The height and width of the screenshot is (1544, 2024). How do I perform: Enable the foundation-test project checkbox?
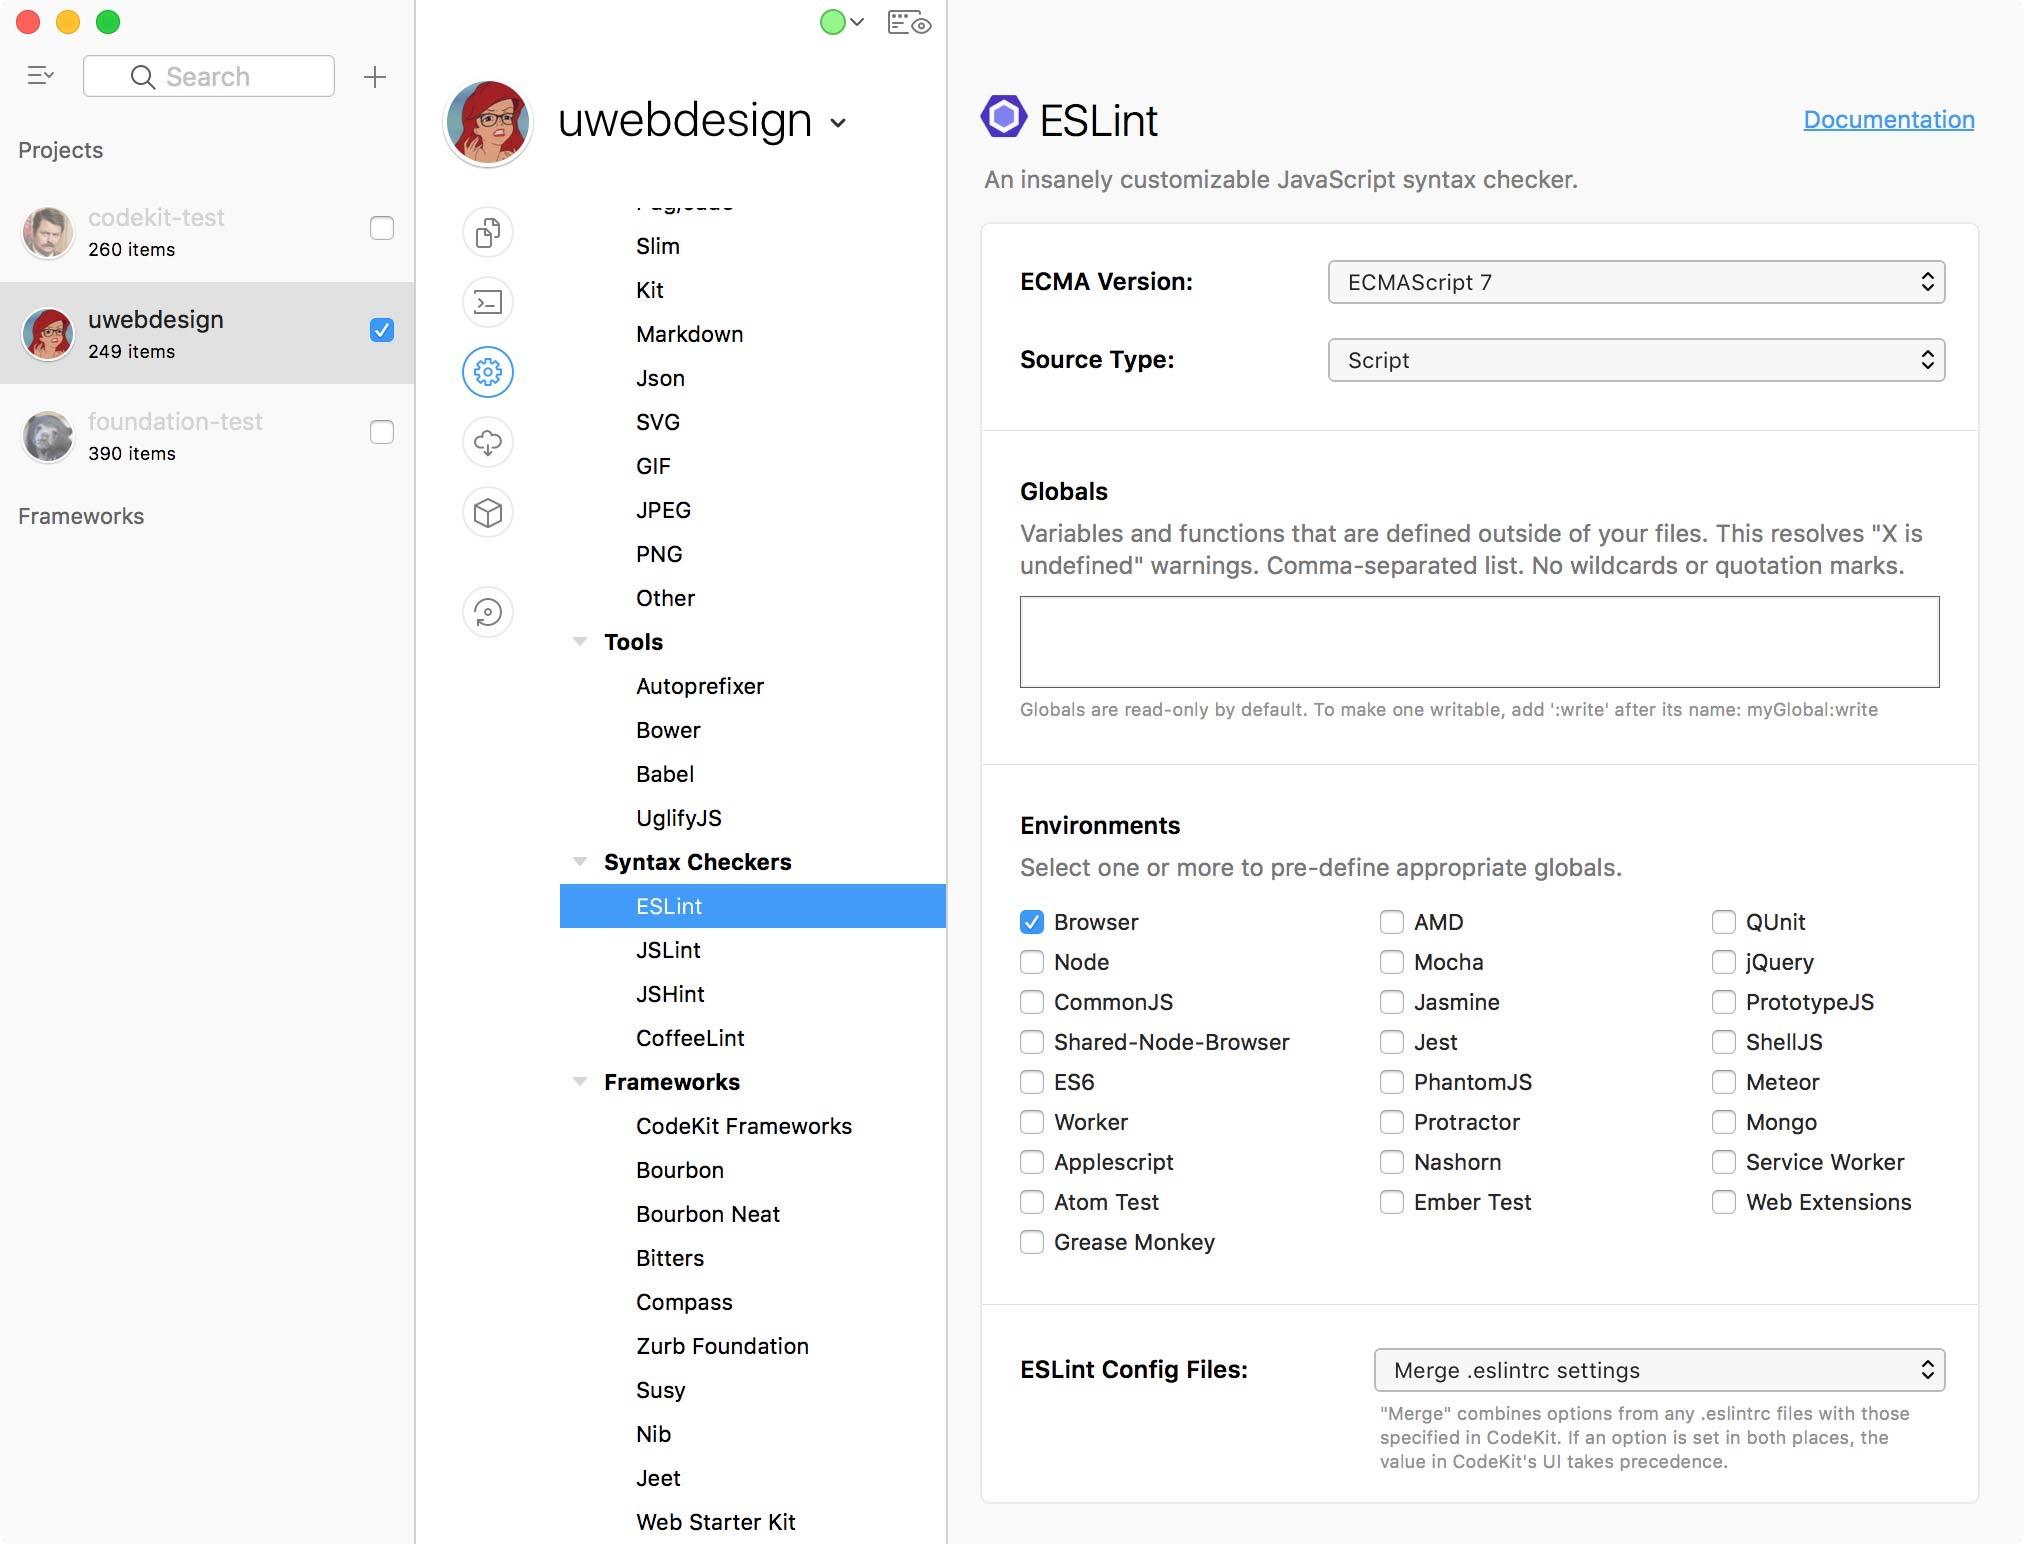382,432
